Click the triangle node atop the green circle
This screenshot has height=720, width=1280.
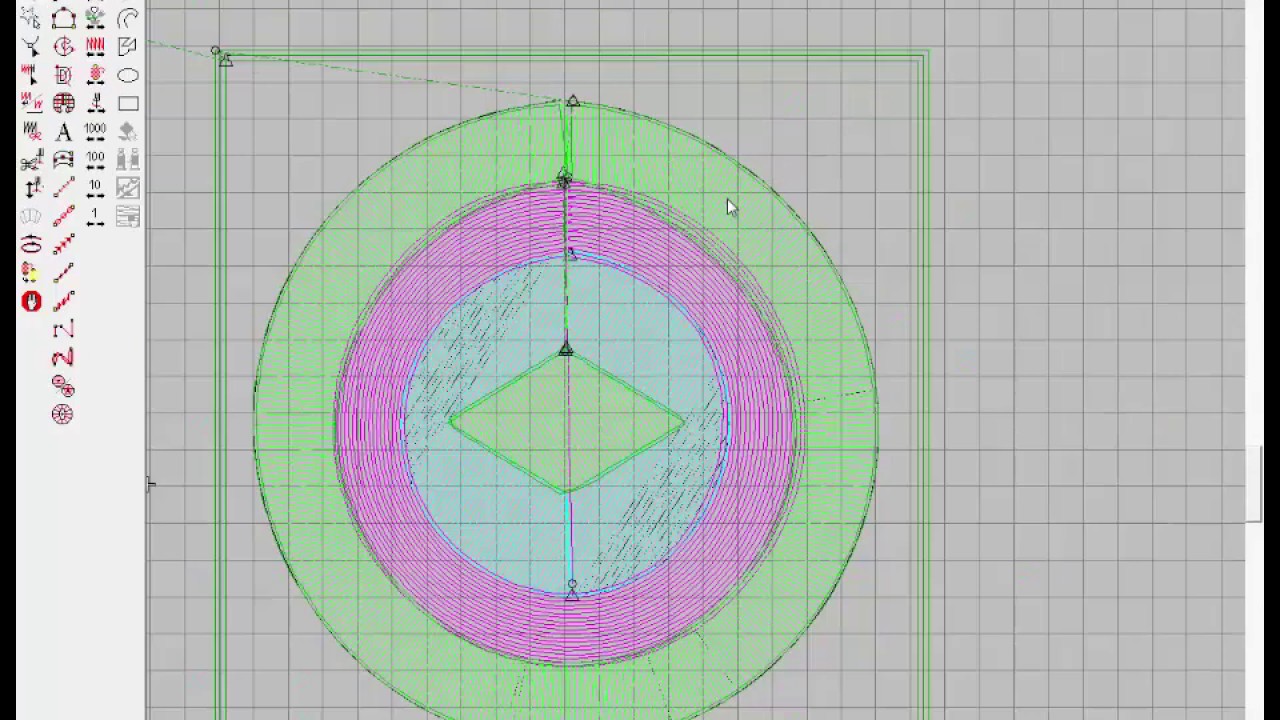pos(572,102)
